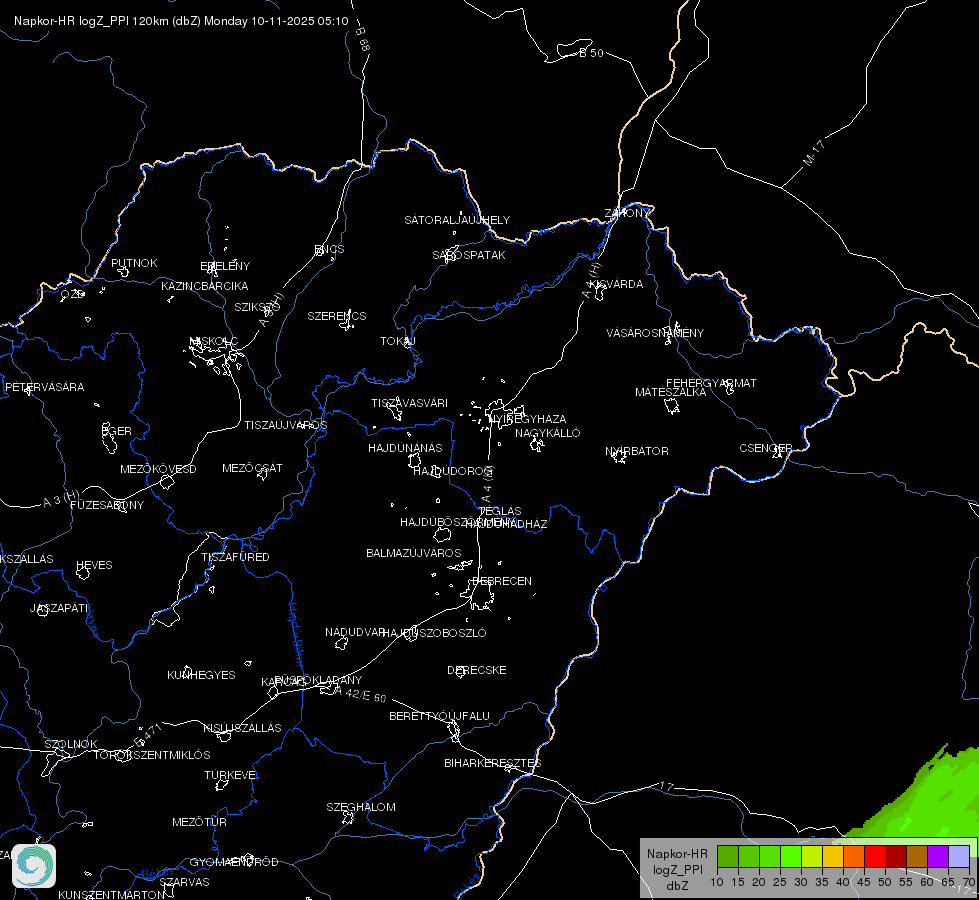Image resolution: width=979 pixels, height=900 pixels.
Task: Select the 10-15 dBZ dark green legend swatch
Action: (728, 856)
